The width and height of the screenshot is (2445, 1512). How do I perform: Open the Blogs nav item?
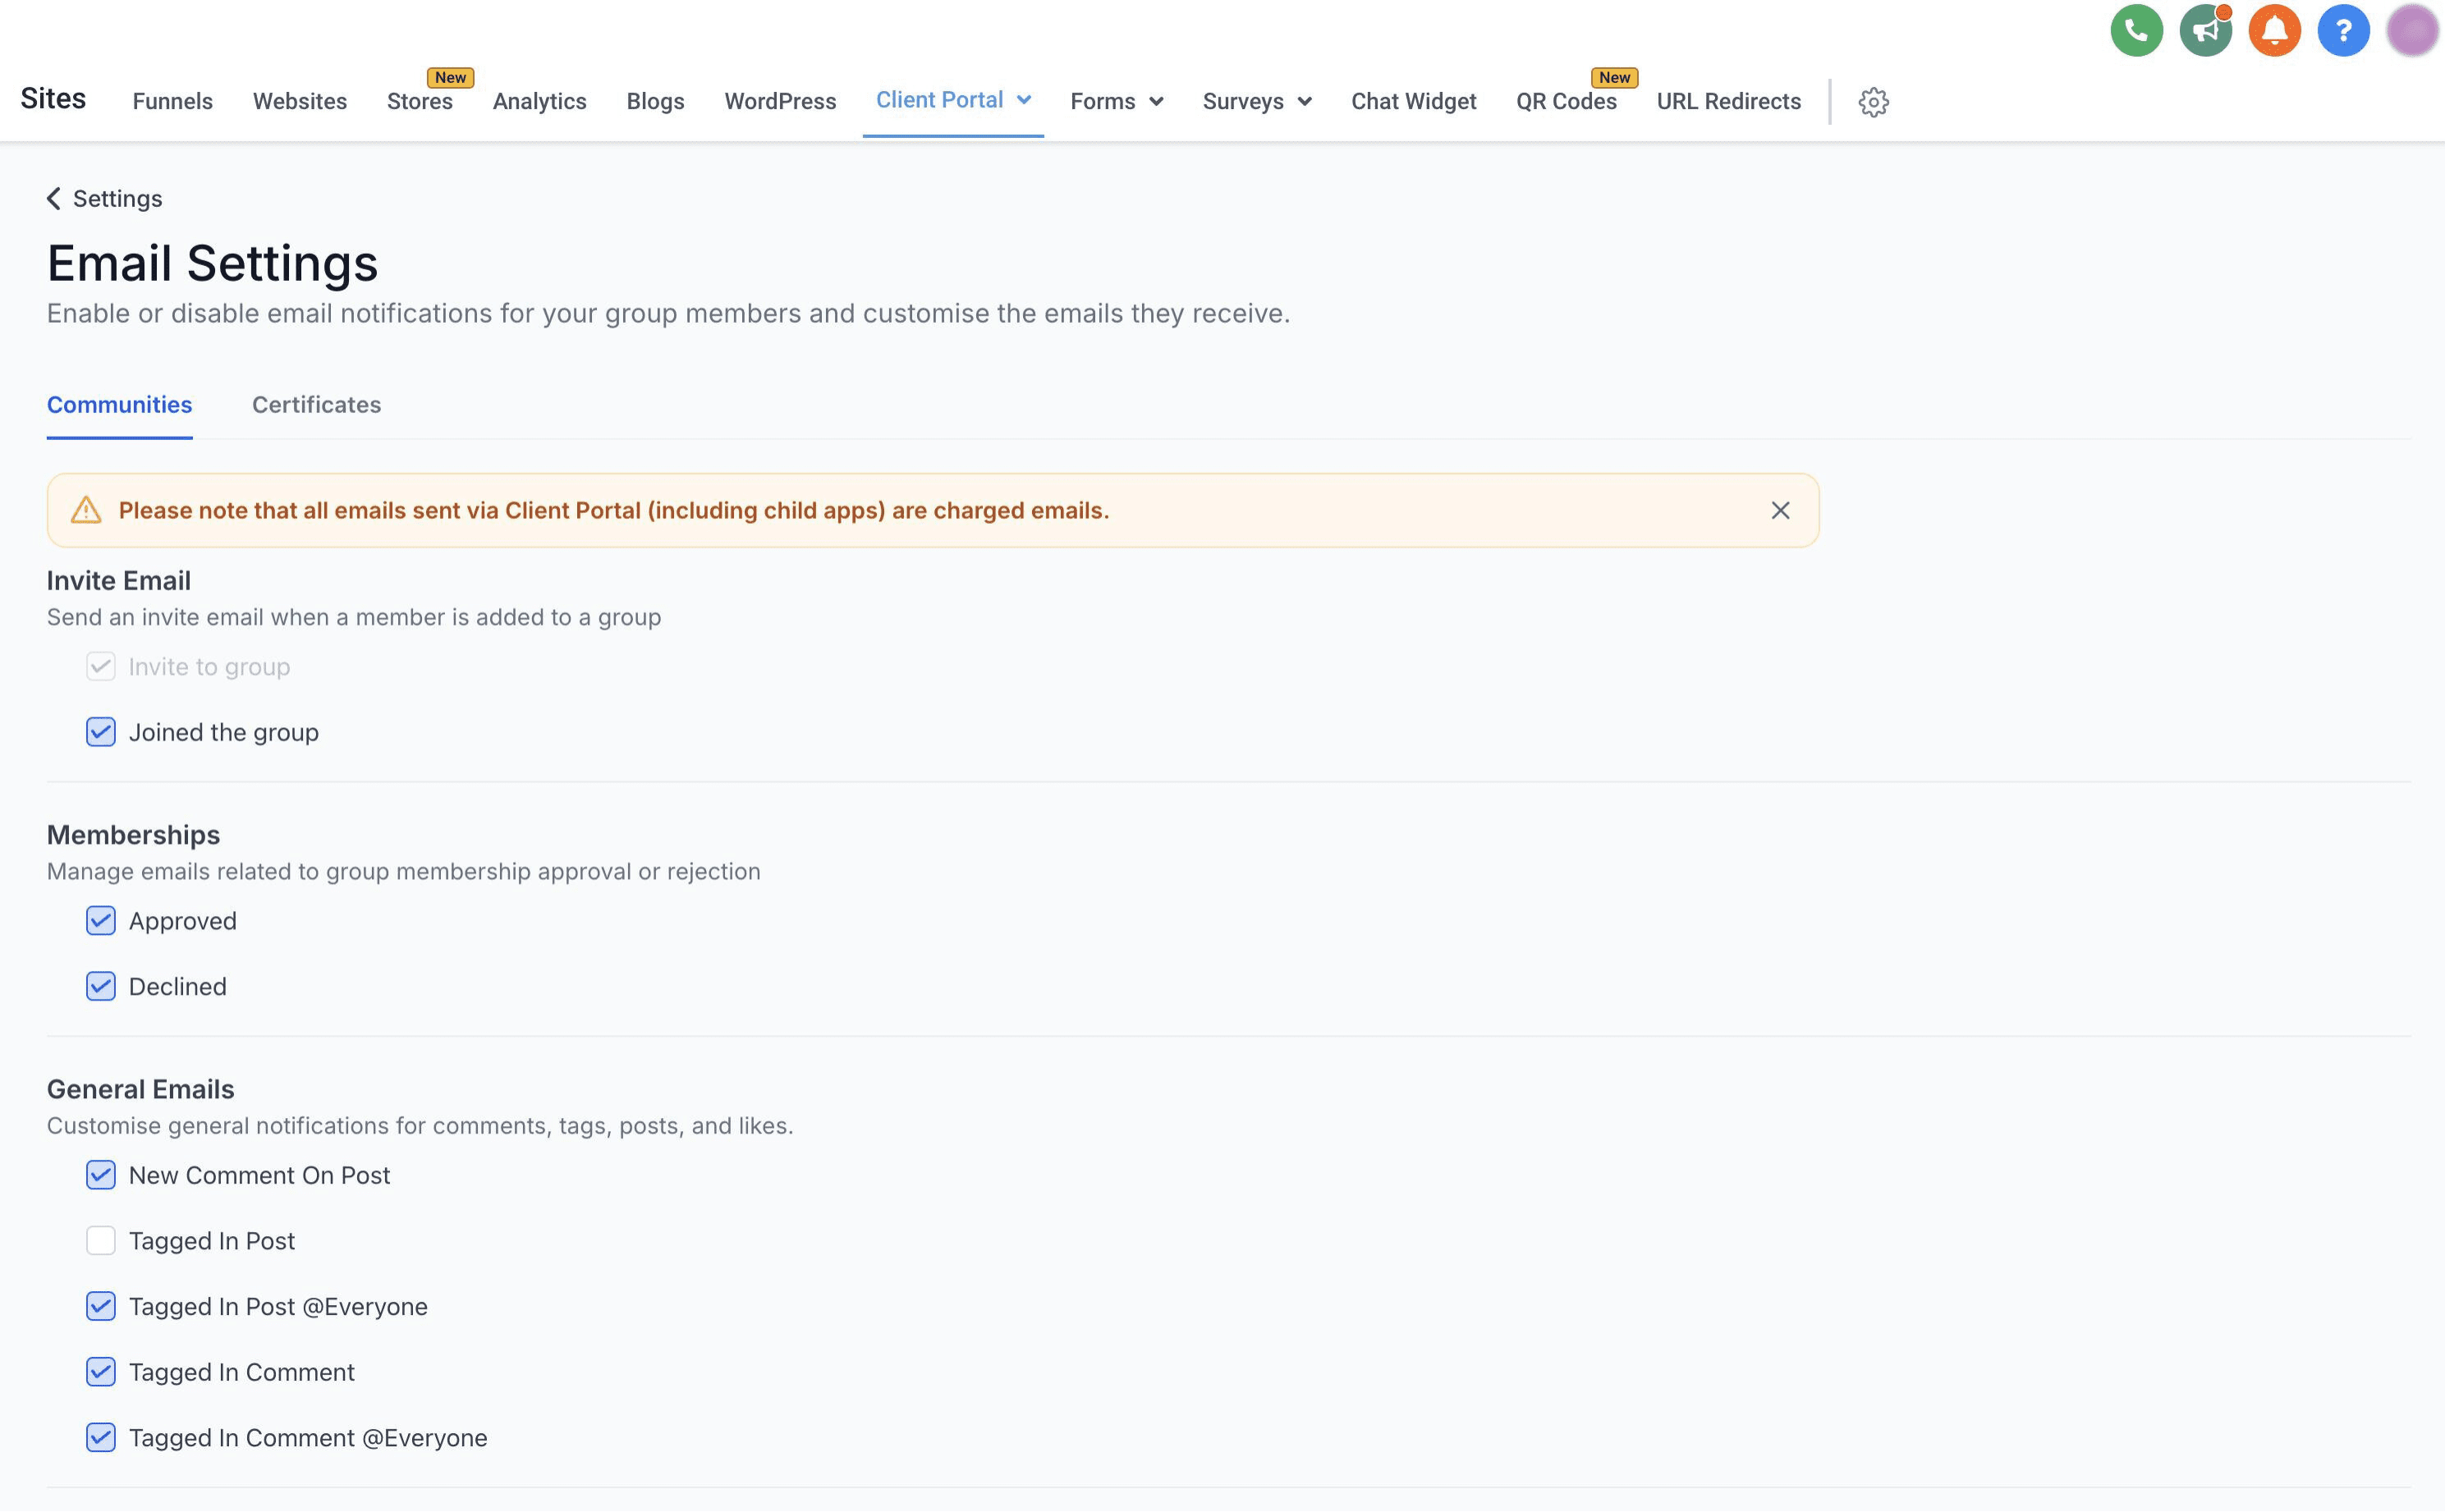click(655, 101)
